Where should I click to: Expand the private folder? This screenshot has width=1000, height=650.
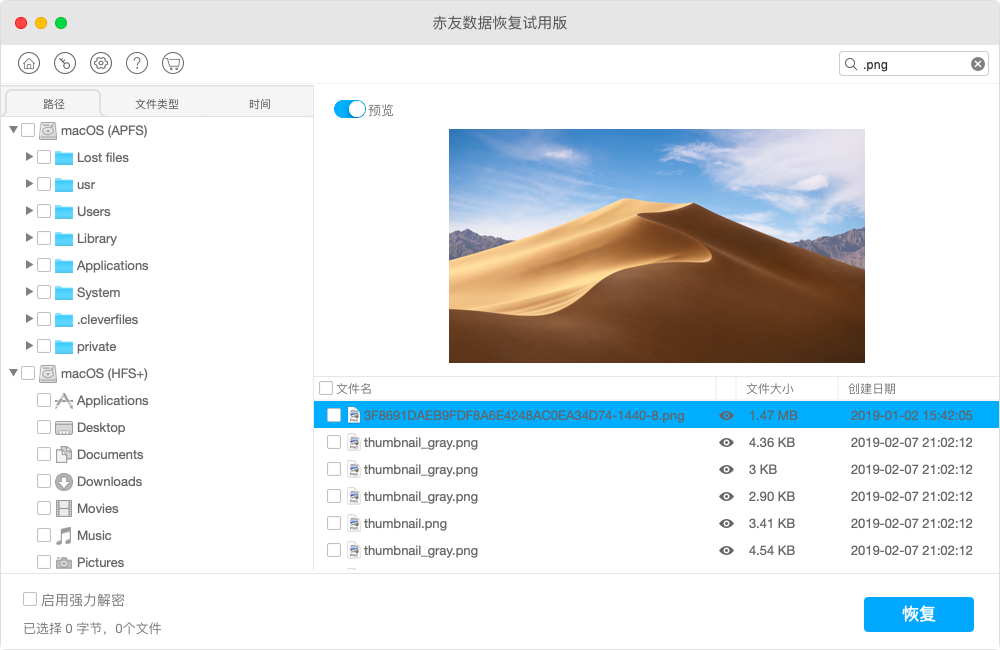[29, 346]
